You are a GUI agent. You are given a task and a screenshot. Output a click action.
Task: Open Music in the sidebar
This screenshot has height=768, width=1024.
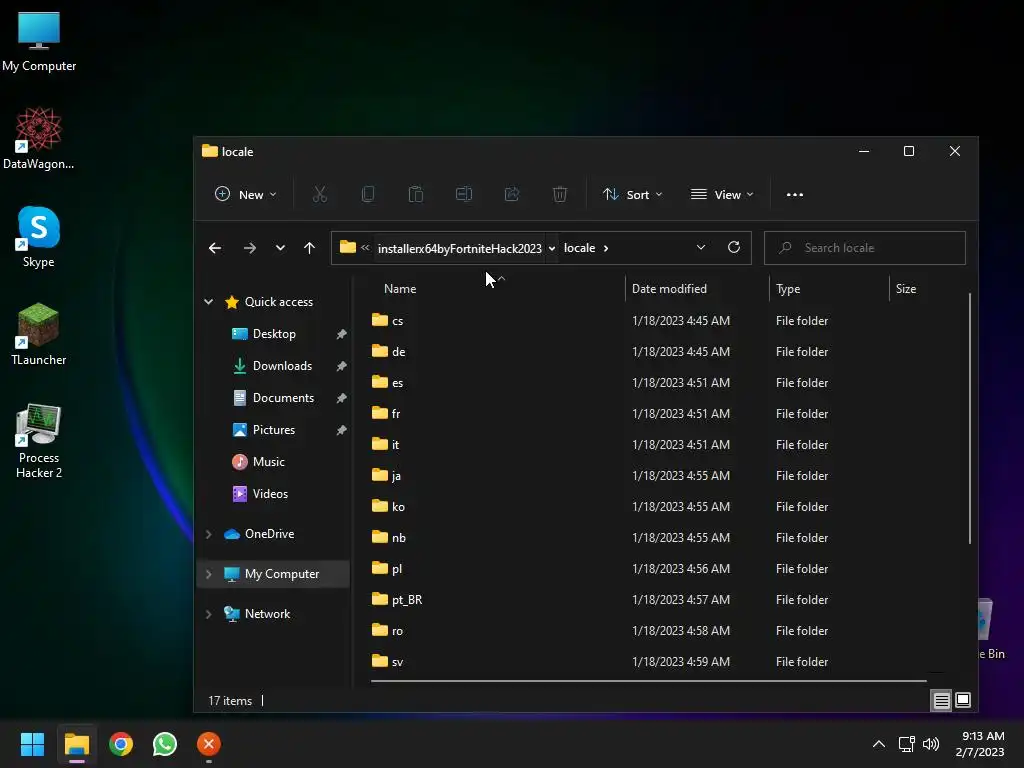pos(268,462)
